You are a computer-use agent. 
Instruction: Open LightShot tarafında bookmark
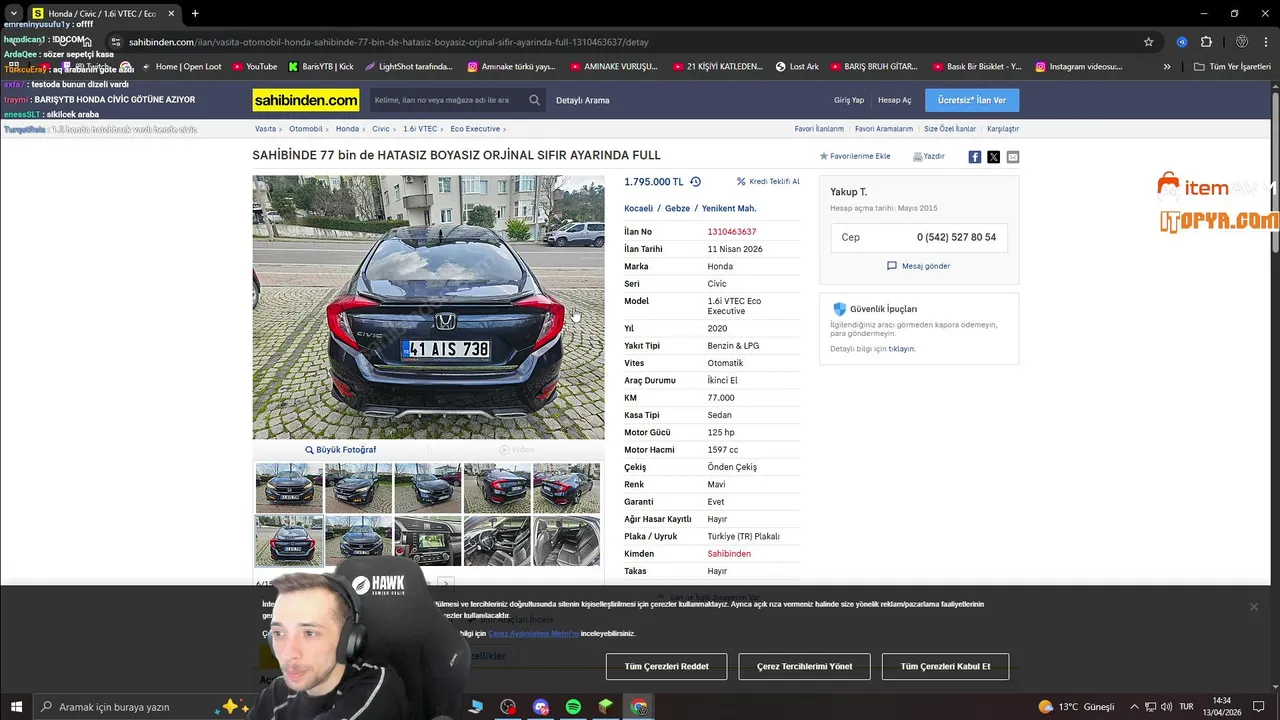pyautogui.click(x=409, y=67)
